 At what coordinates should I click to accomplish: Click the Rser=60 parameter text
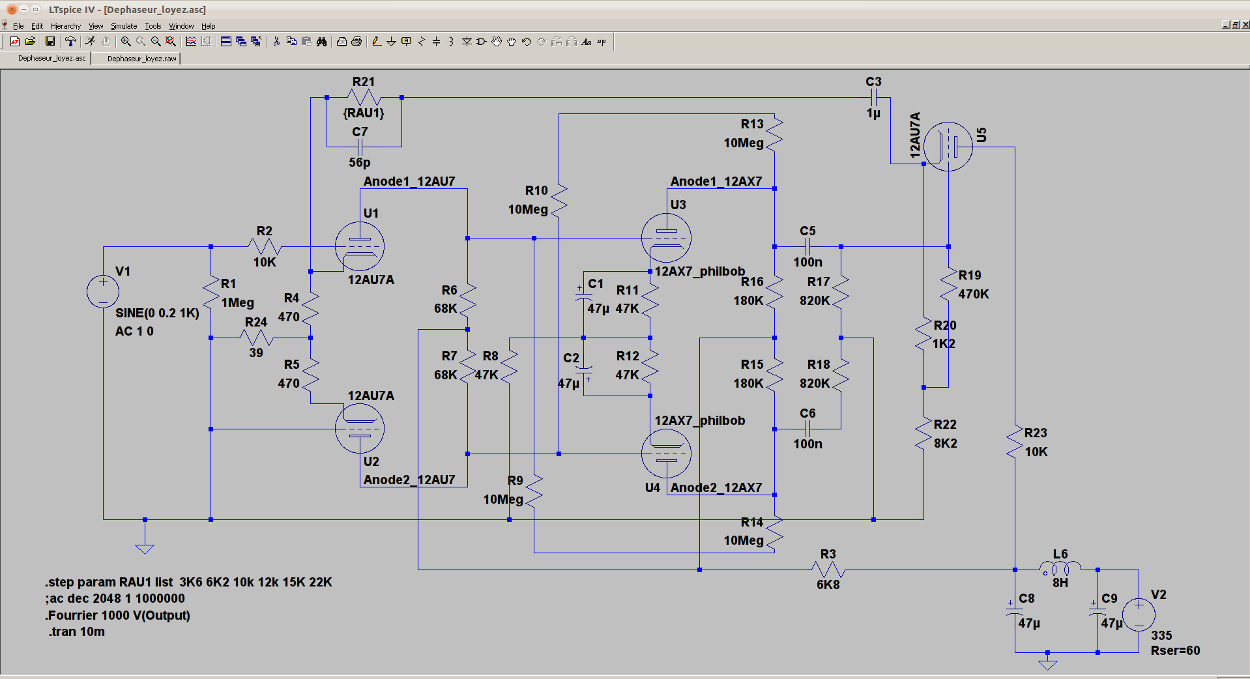1175,651
